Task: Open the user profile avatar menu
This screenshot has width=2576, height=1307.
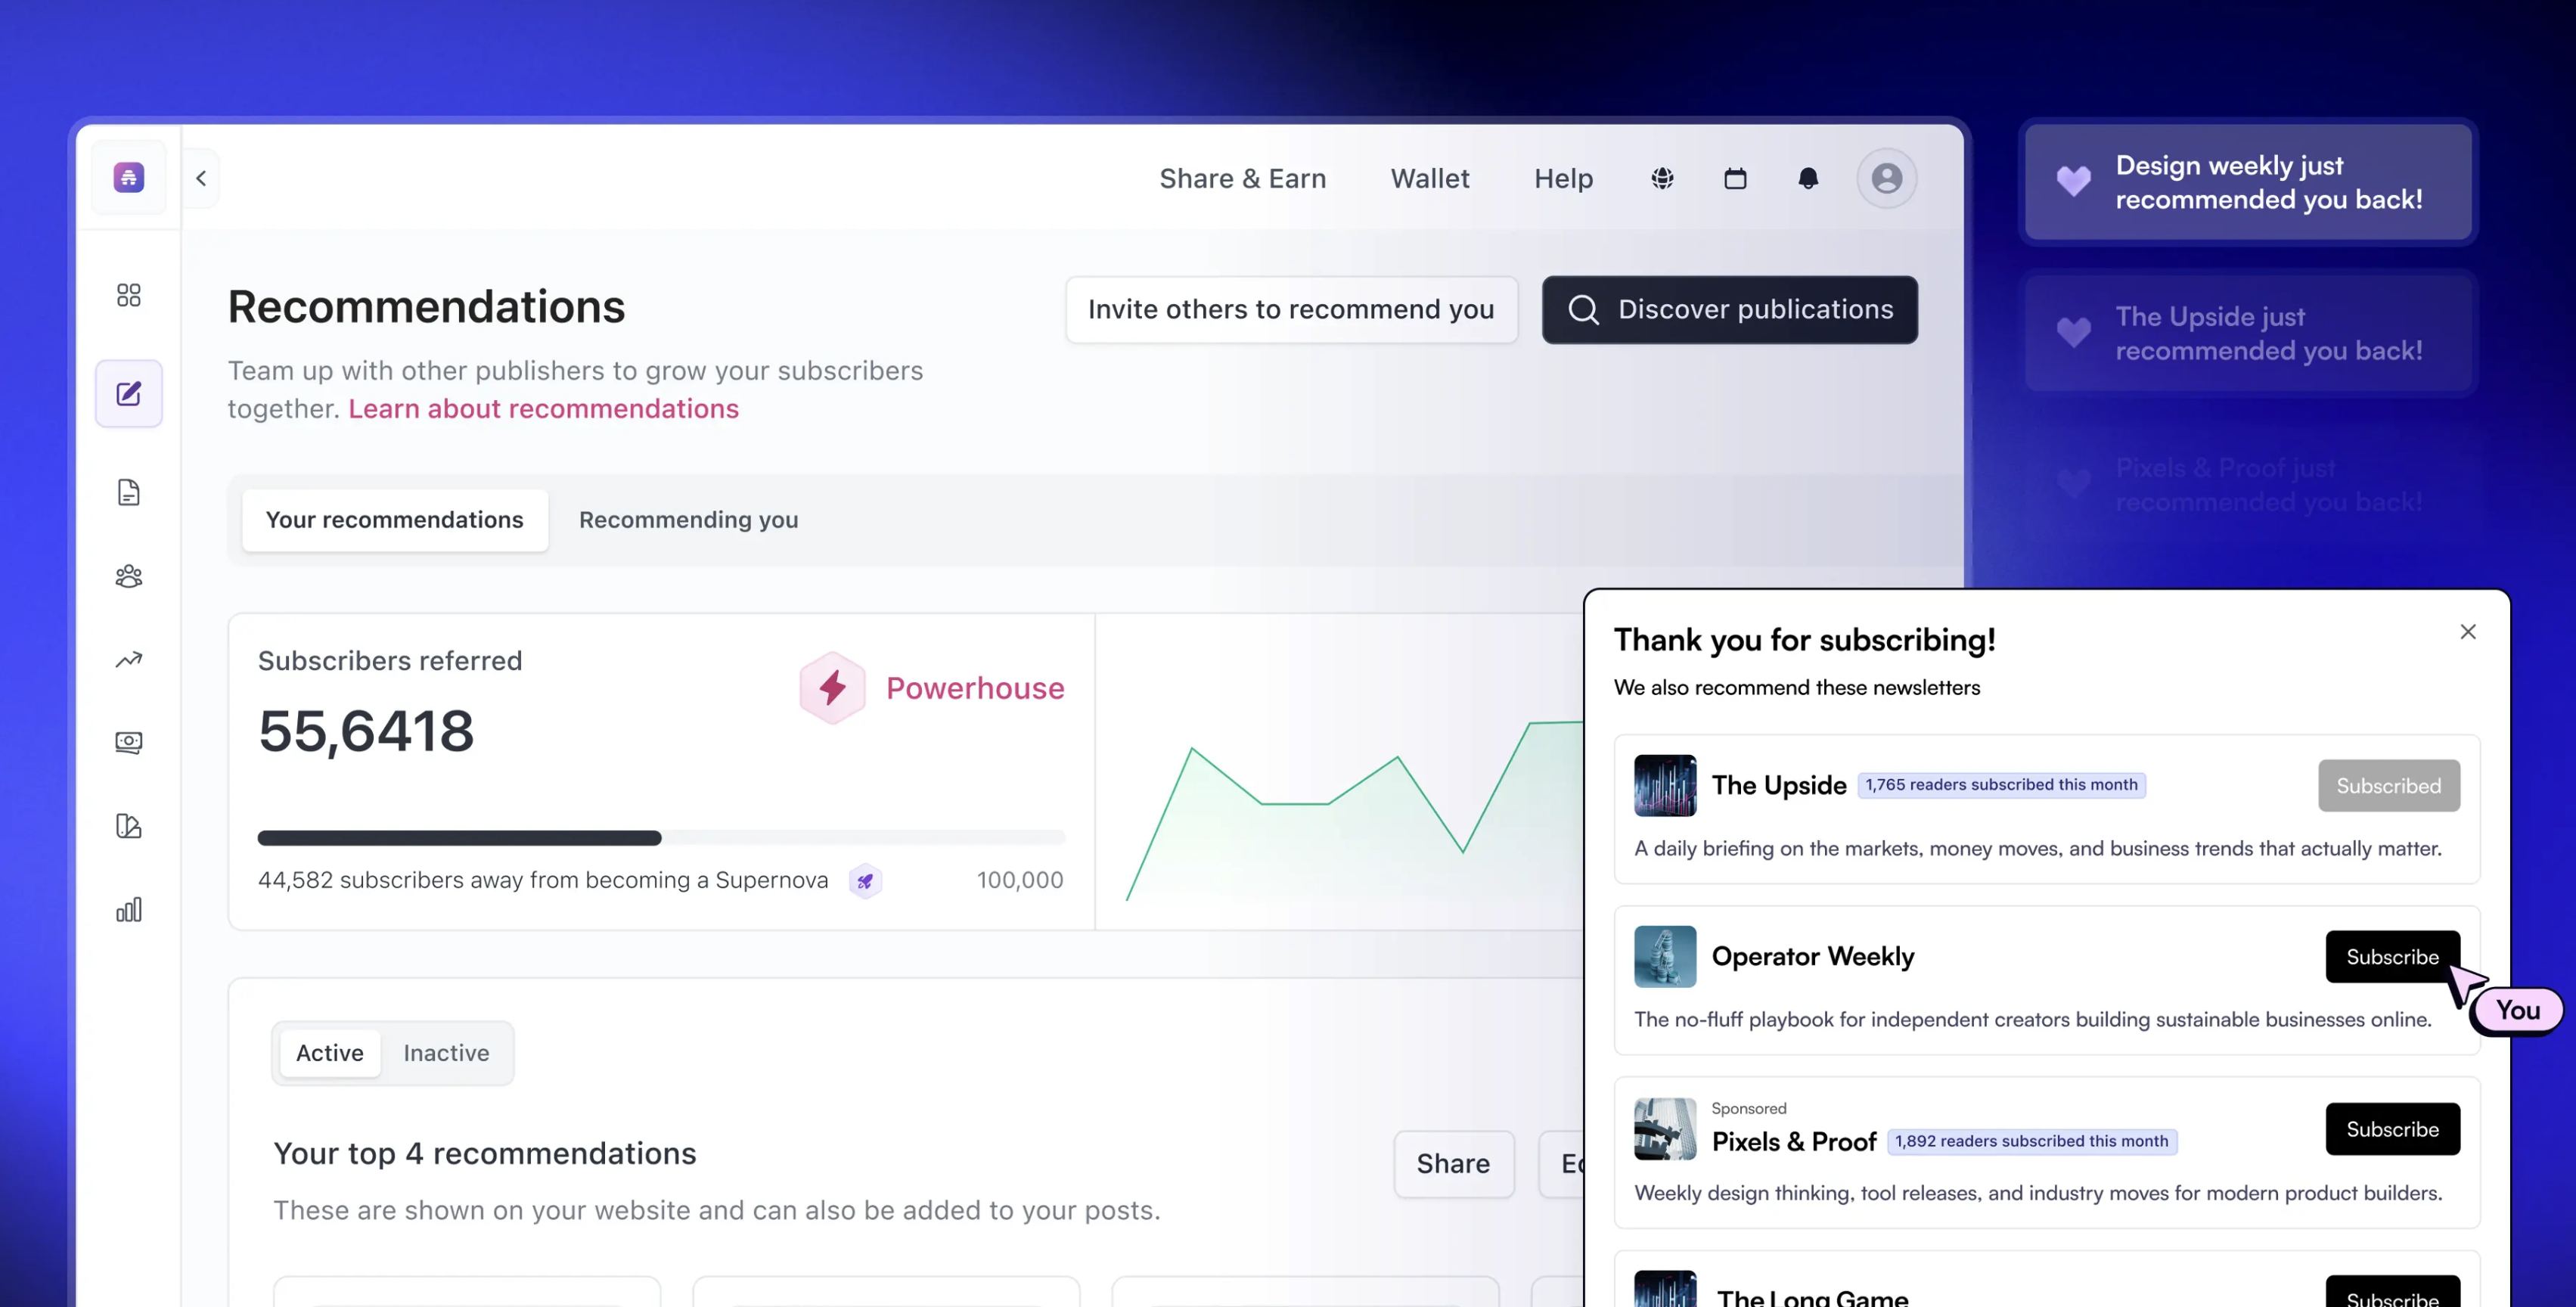Action: [x=1886, y=178]
